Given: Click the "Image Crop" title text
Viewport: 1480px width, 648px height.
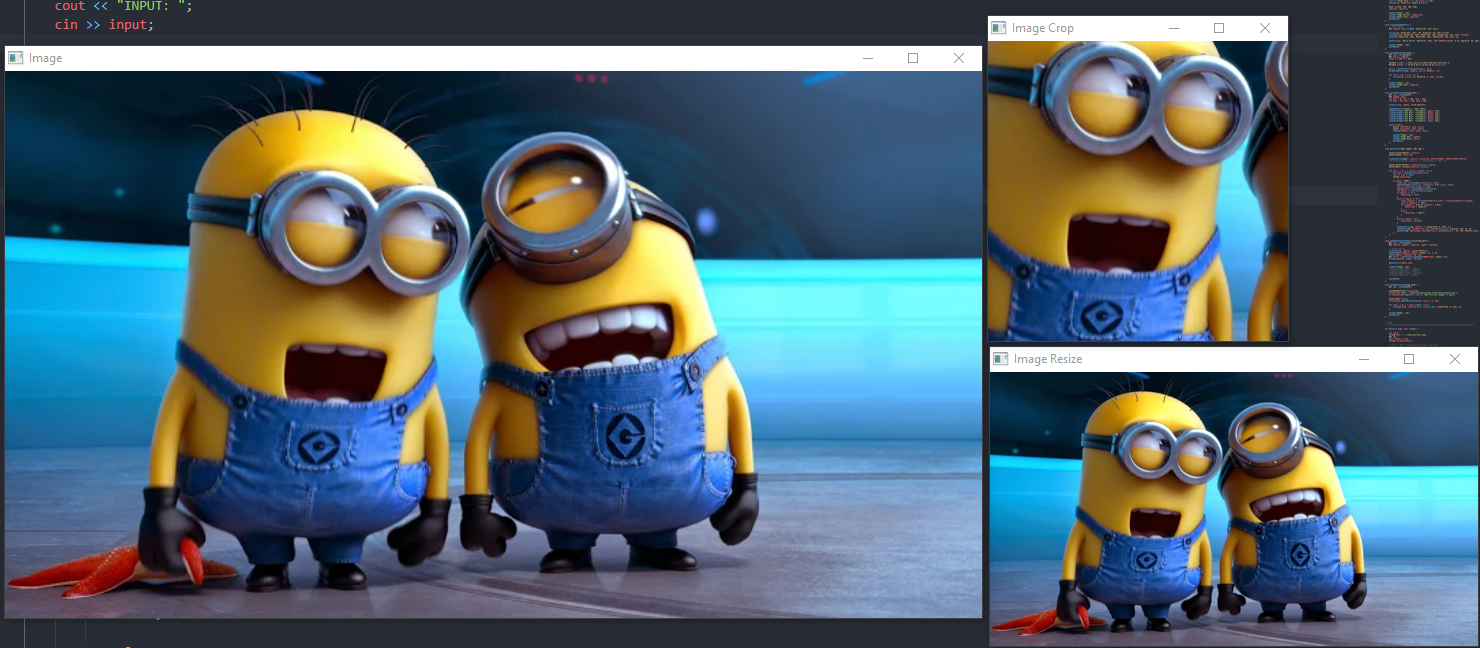Looking at the screenshot, I should coord(1043,28).
